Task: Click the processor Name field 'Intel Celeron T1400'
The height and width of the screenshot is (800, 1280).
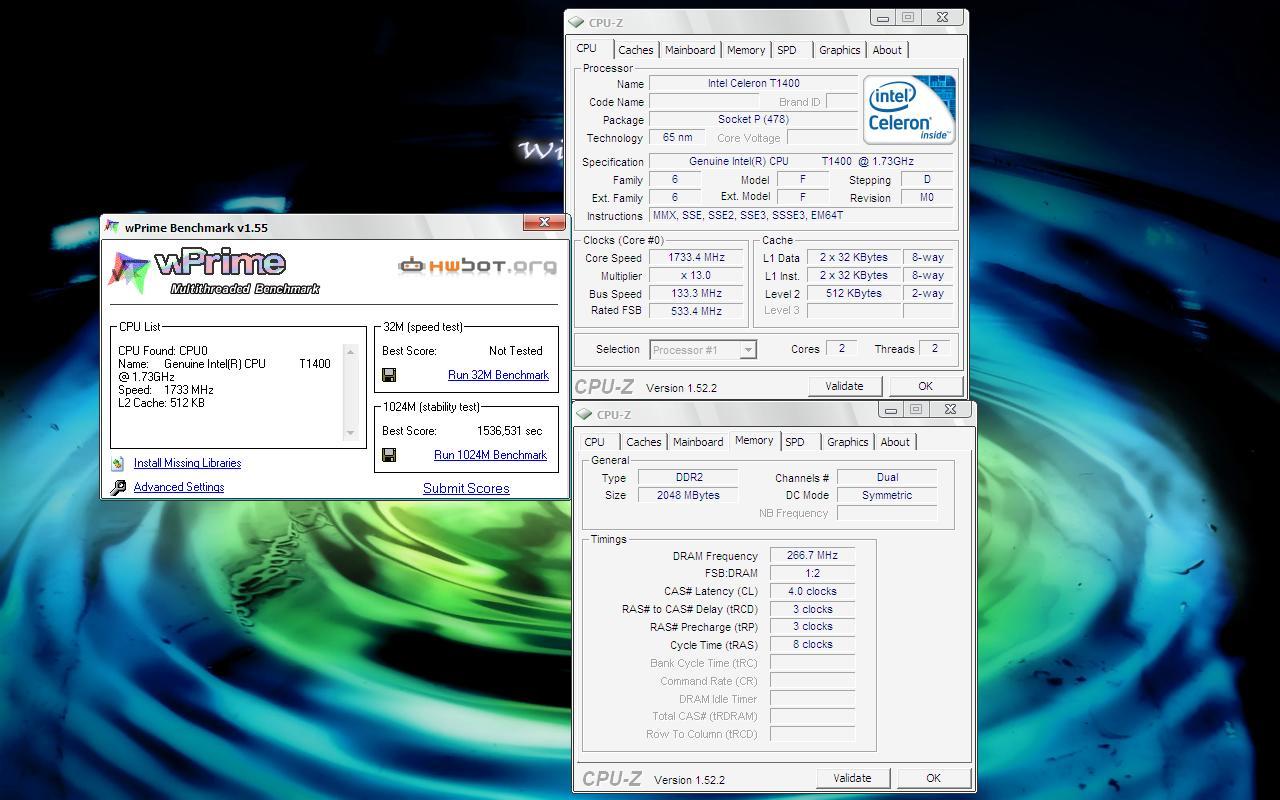Action: coord(753,84)
